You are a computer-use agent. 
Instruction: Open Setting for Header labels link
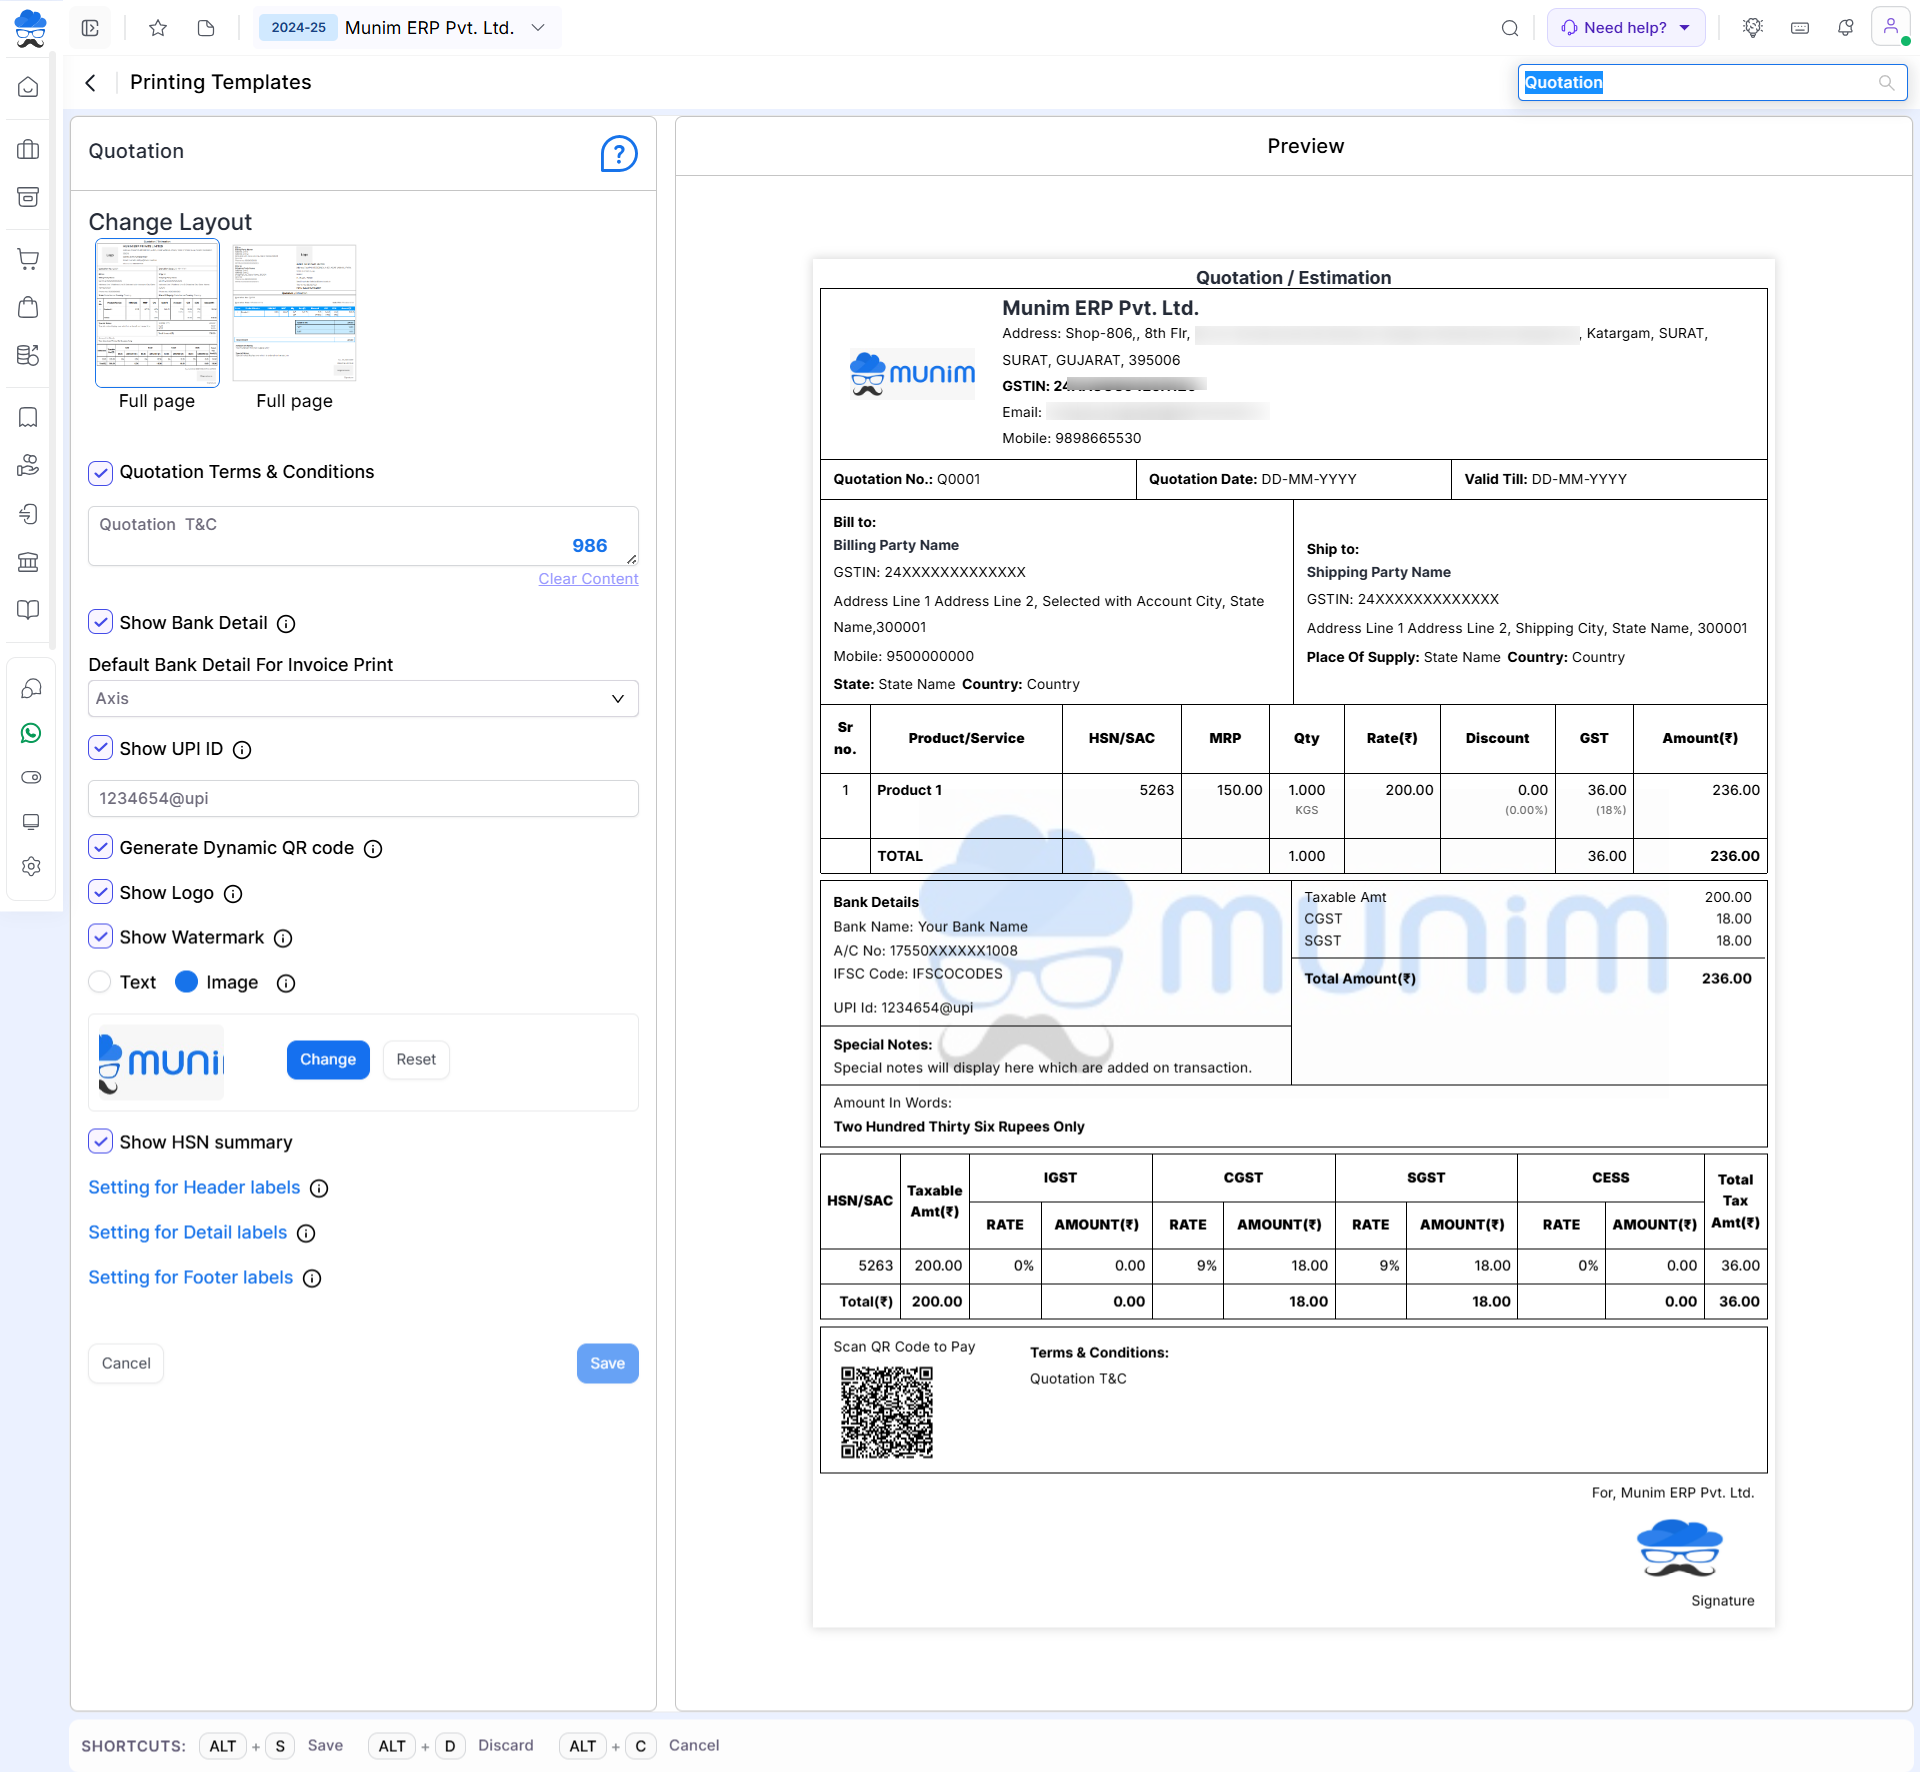coord(194,1187)
